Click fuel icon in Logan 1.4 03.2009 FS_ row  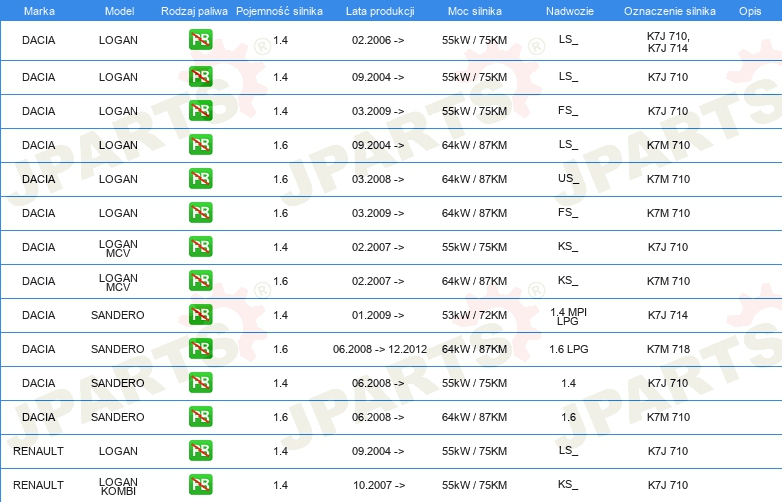tap(200, 111)
